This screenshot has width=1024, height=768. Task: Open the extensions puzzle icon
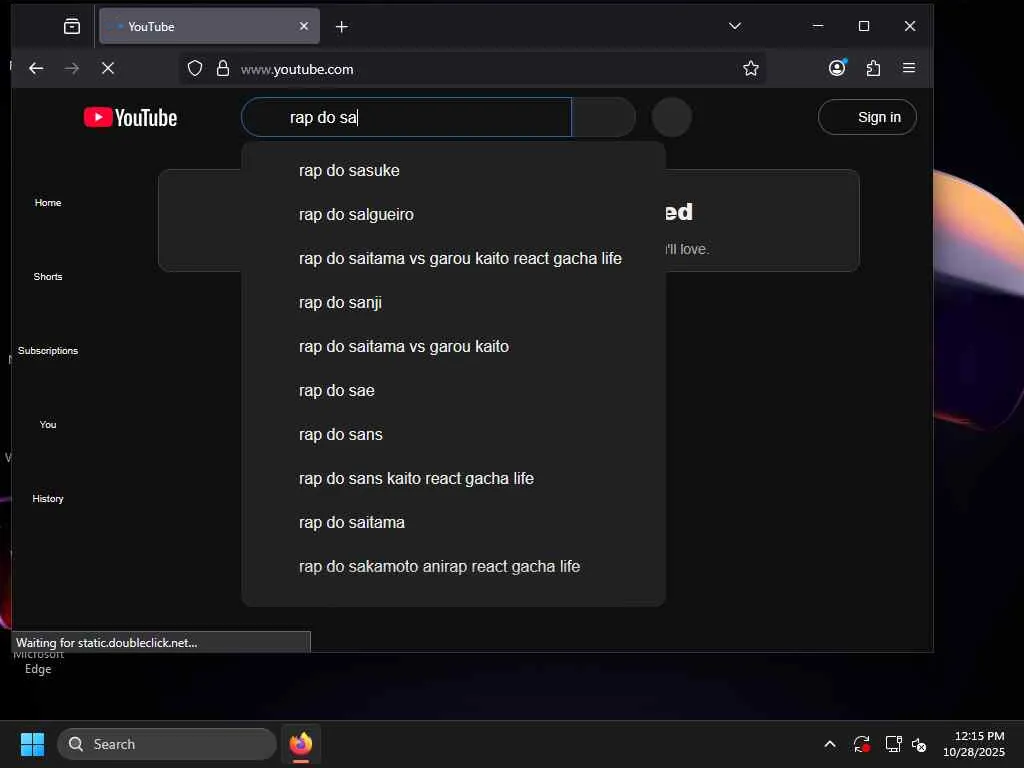pos(873,68)
